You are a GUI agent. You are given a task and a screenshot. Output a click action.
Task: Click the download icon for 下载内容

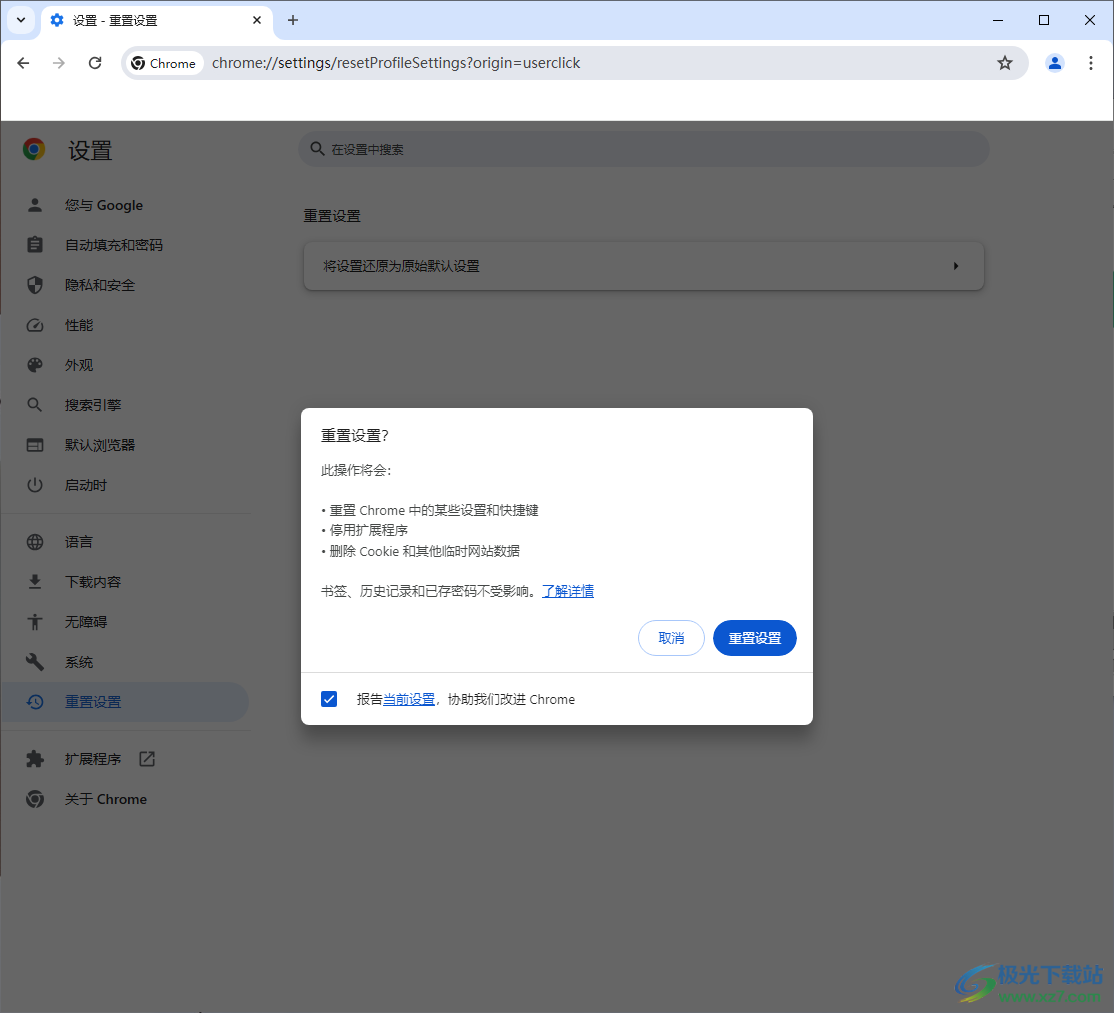click(x=35, y=582)
